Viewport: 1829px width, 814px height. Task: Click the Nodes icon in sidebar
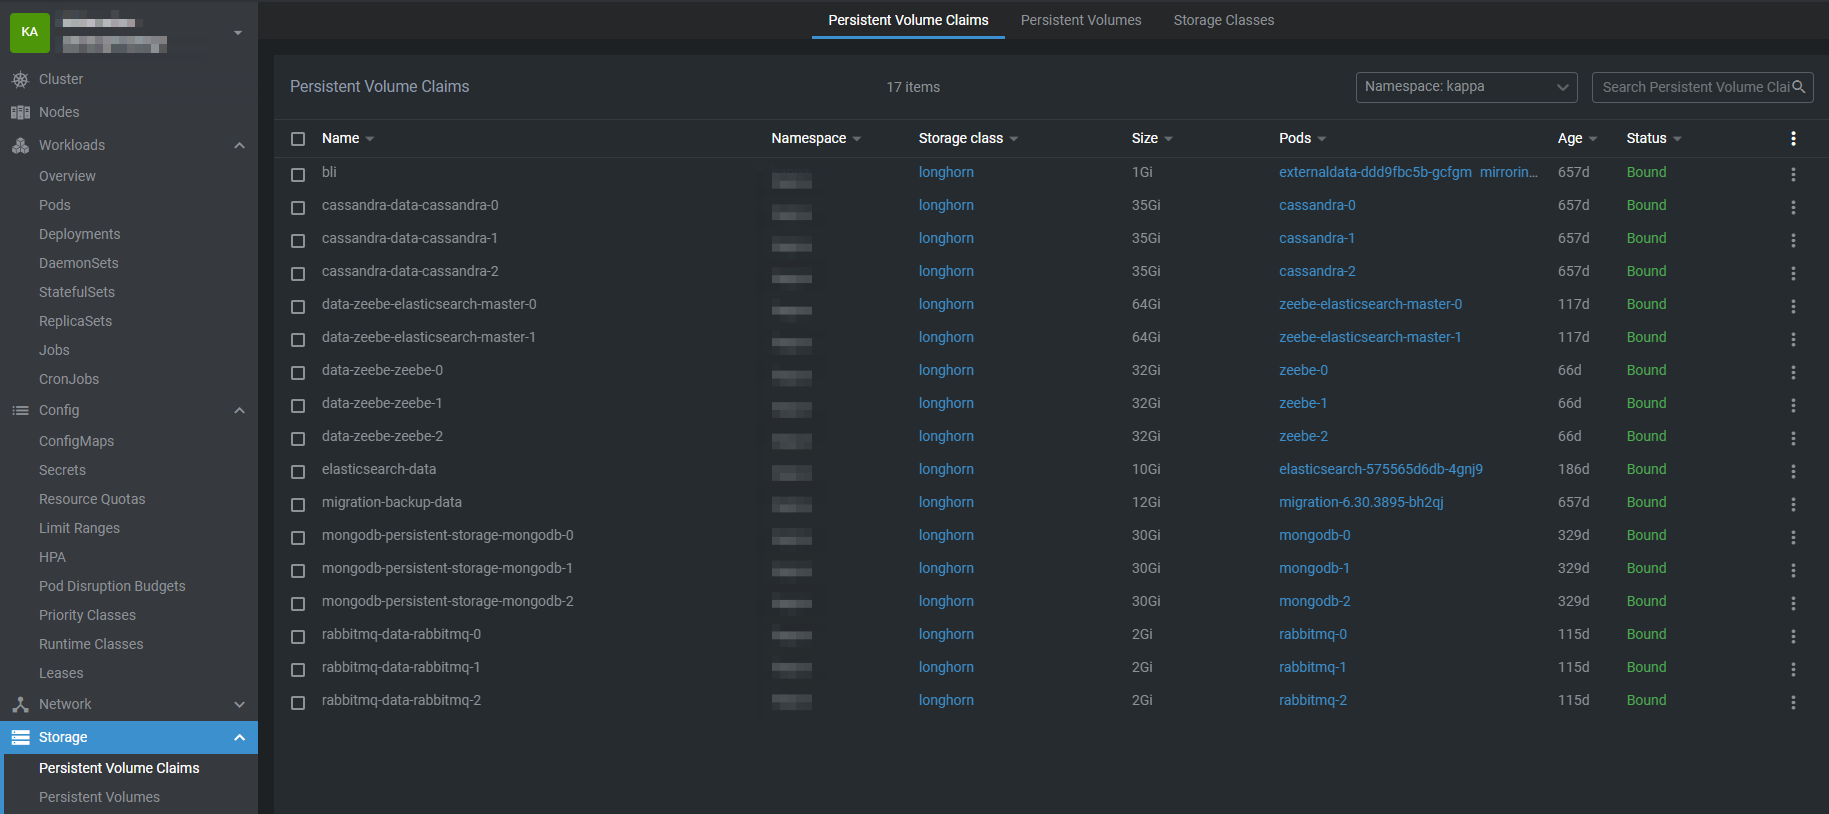20,113
